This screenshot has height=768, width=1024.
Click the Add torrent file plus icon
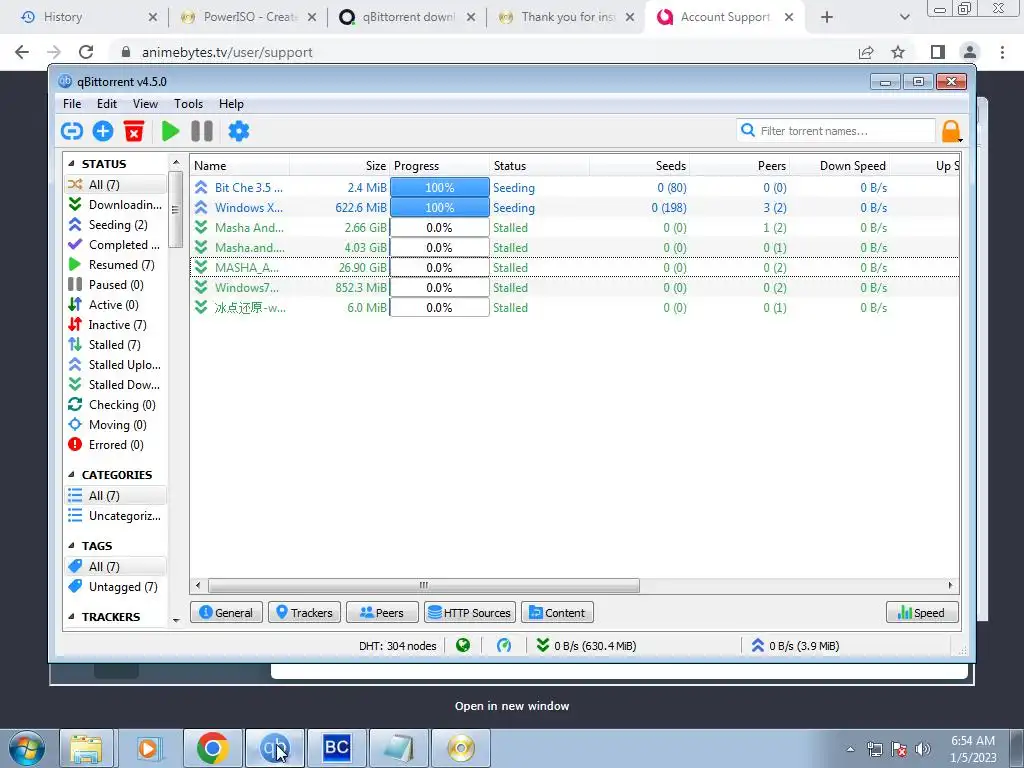click(103, 131)
